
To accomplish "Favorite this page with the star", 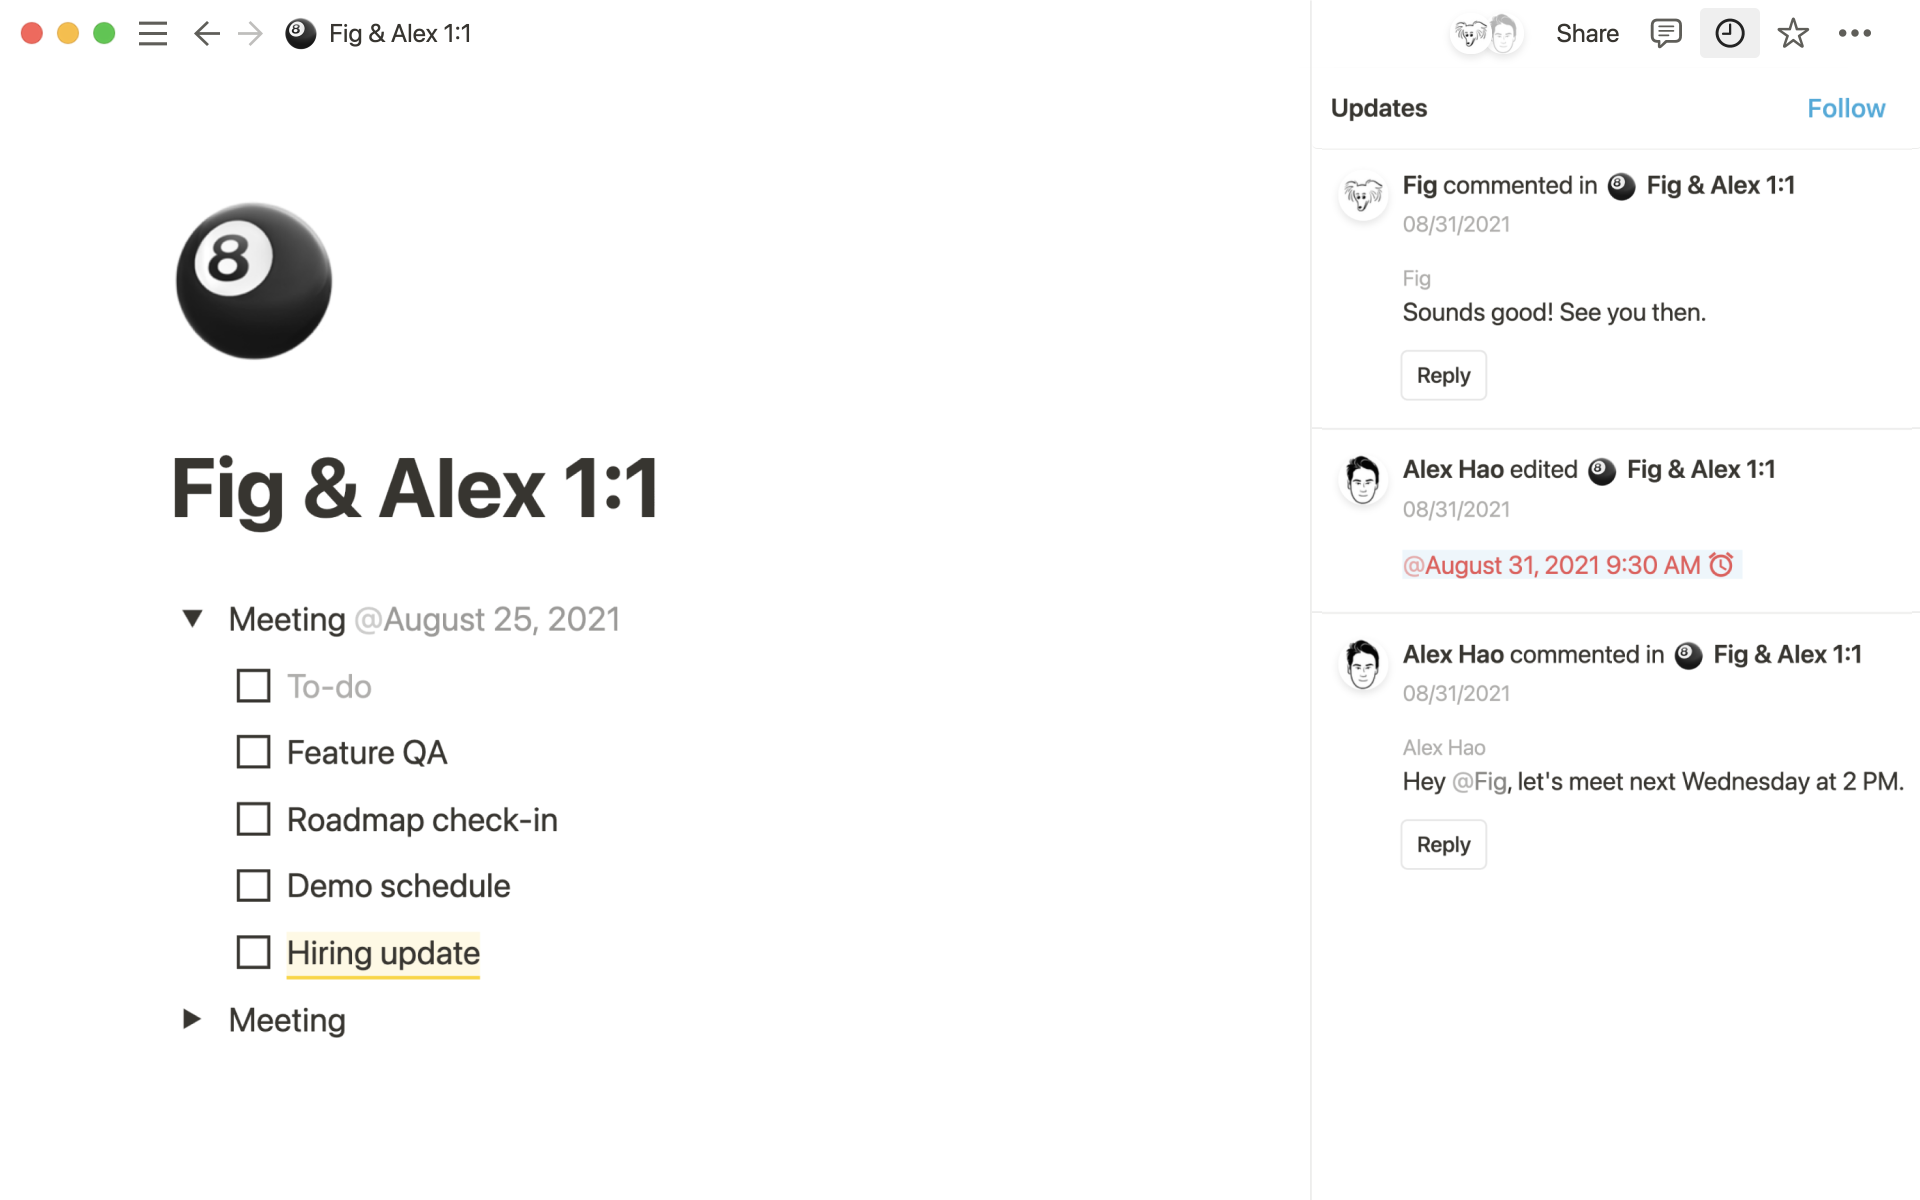I will click(1792, 34).
